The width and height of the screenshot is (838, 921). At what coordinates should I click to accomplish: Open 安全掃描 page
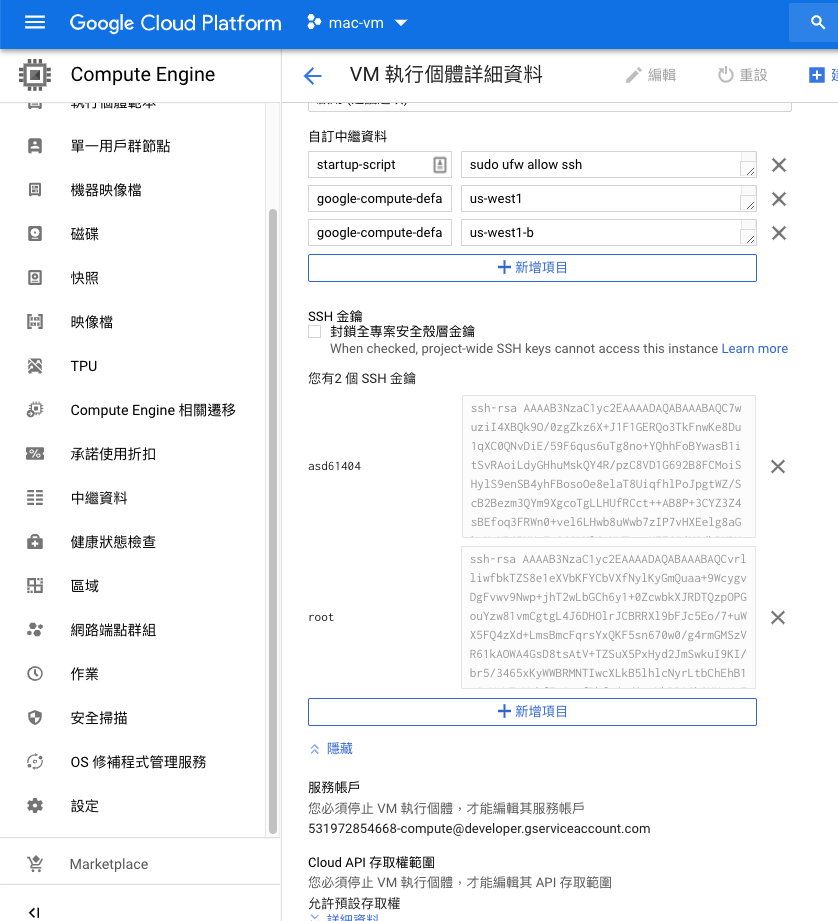tap(99, 718)
